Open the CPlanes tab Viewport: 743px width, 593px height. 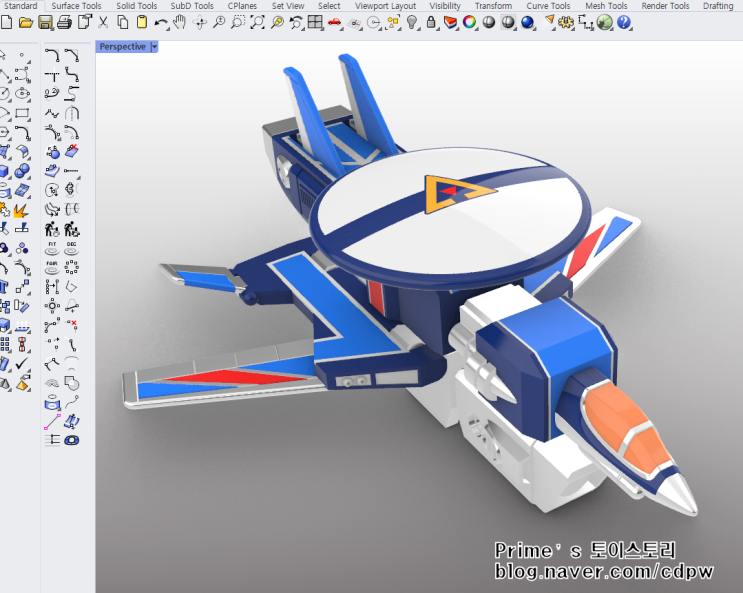point(242,6)
